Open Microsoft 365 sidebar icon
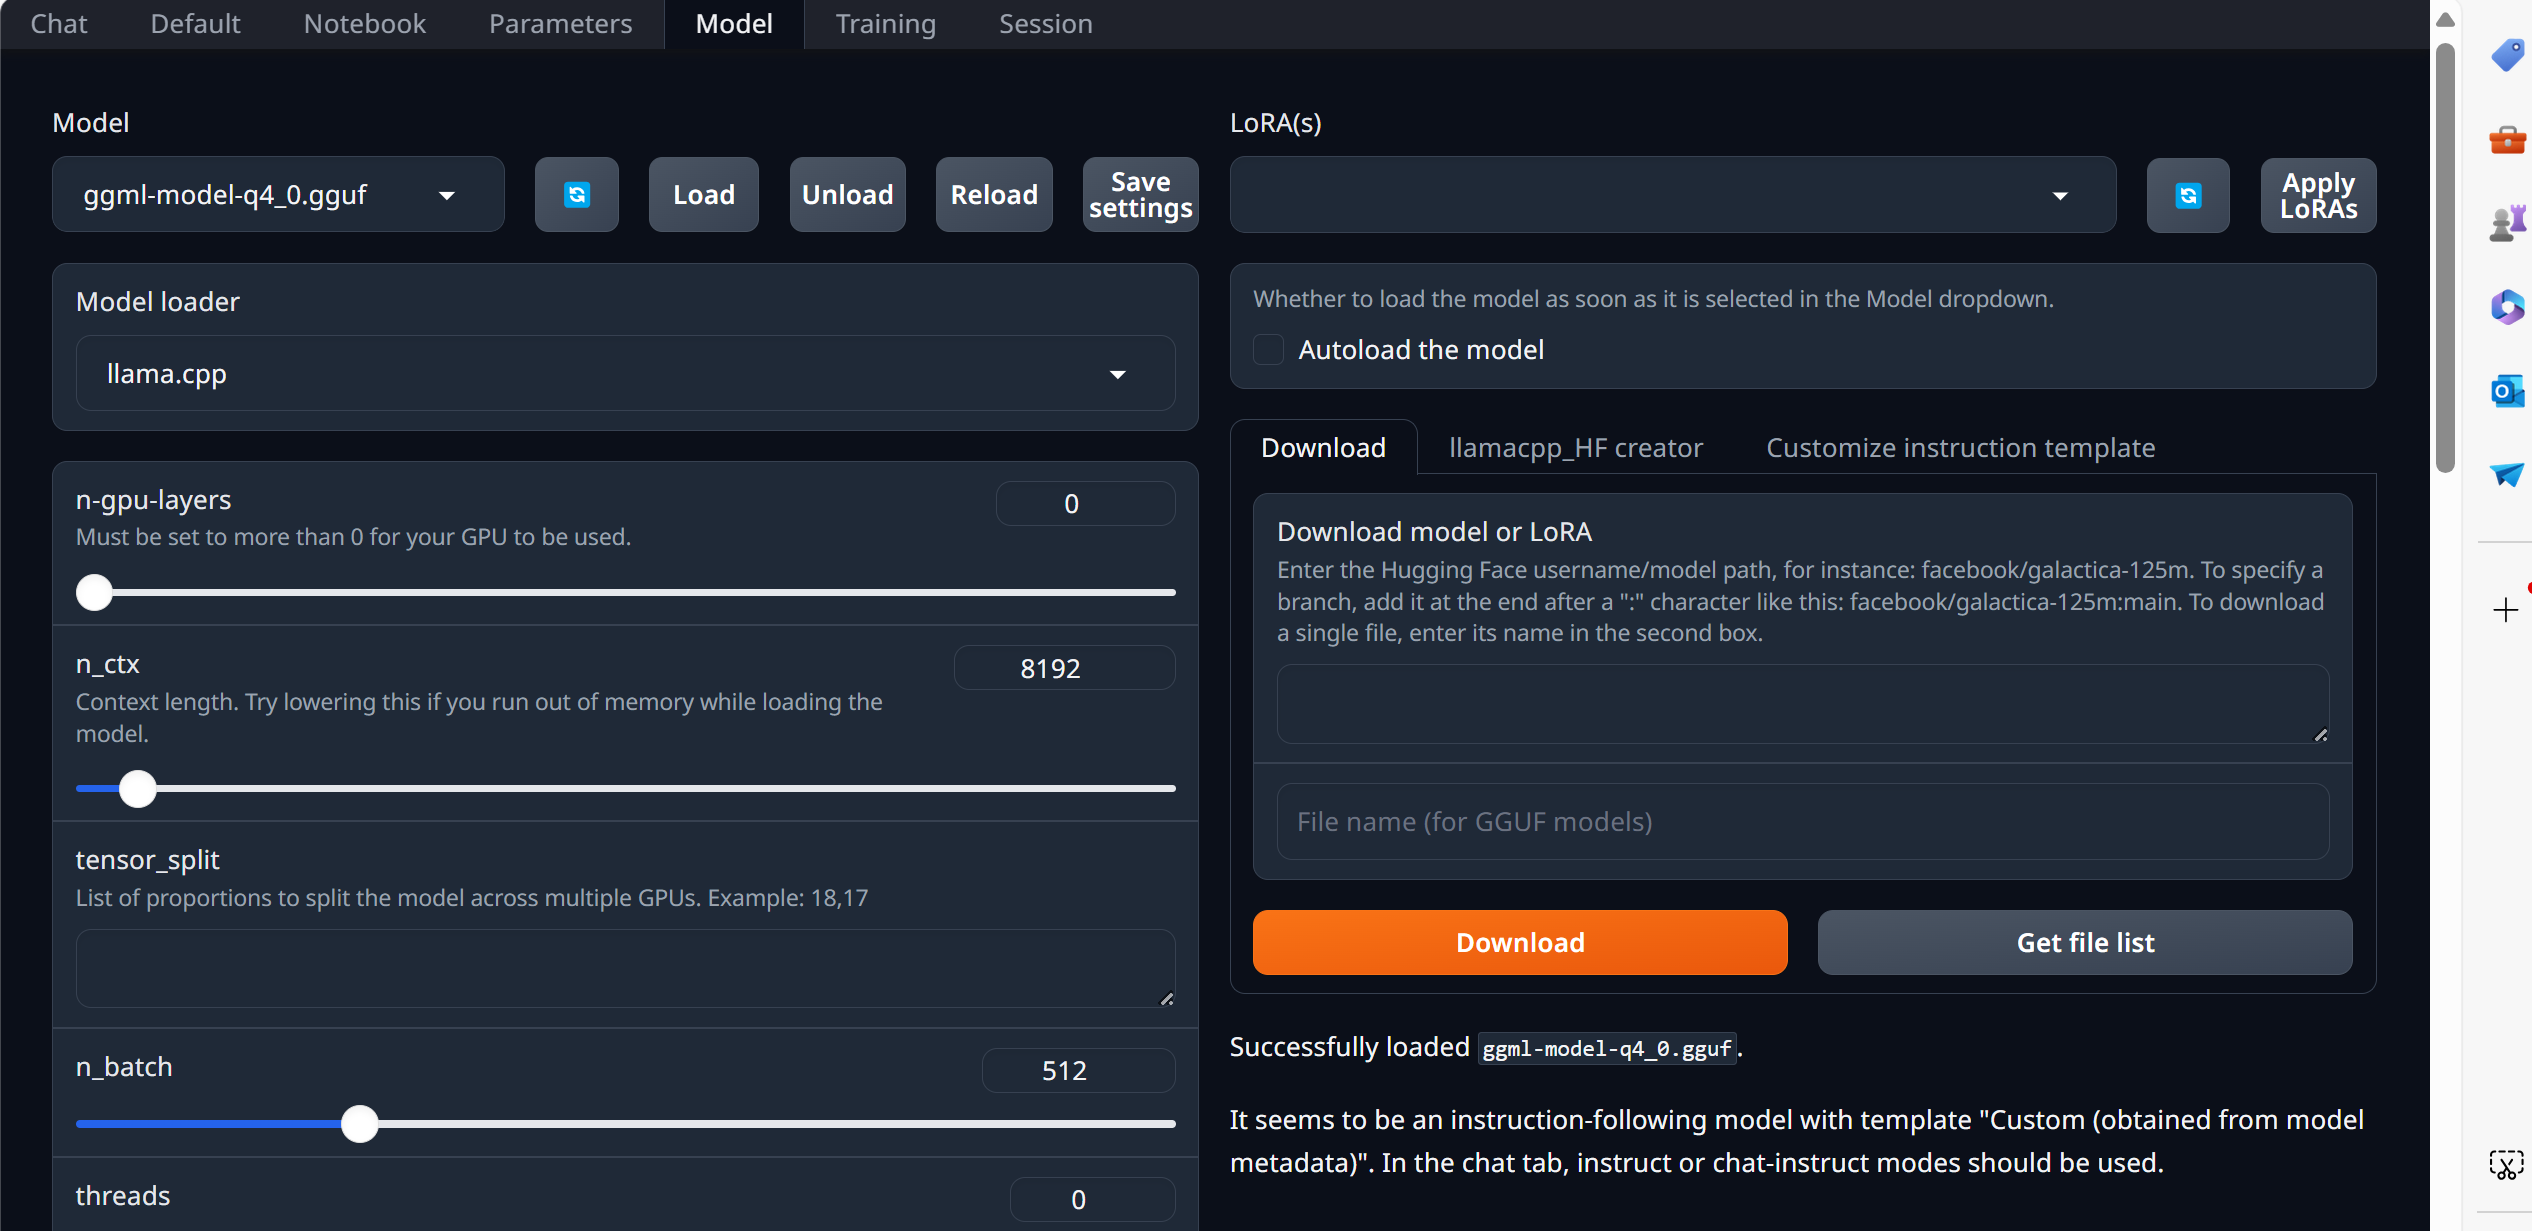Image resolution: width=2532 pixels, height=1231 pixels. pos(2507,307)
